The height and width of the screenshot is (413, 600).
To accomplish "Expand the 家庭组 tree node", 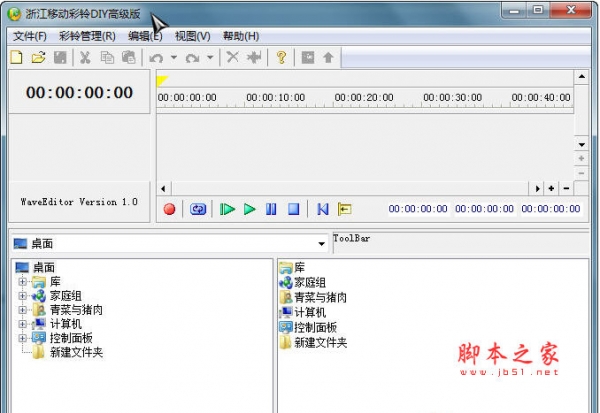I will point(22,296).
